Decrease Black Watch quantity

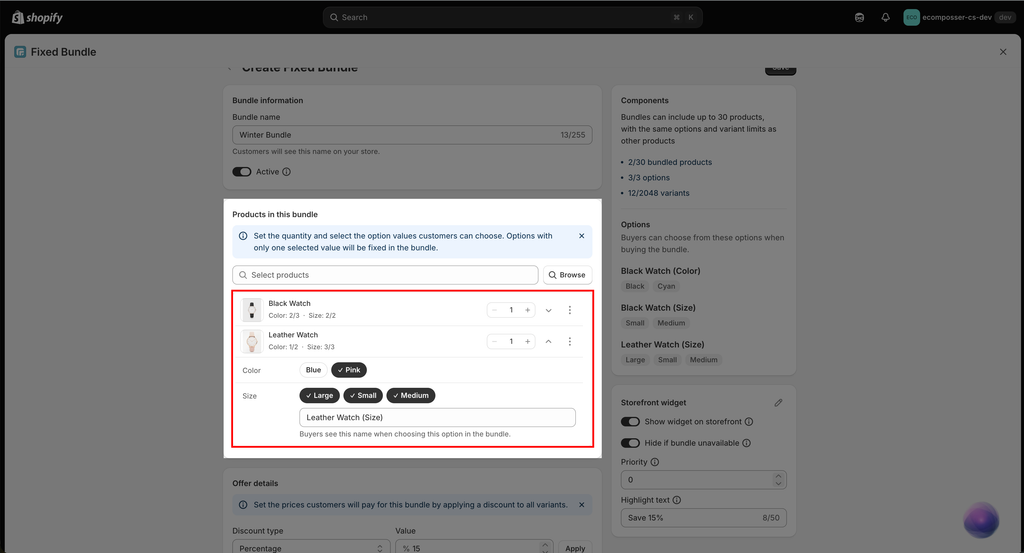[x=494, y=310]
